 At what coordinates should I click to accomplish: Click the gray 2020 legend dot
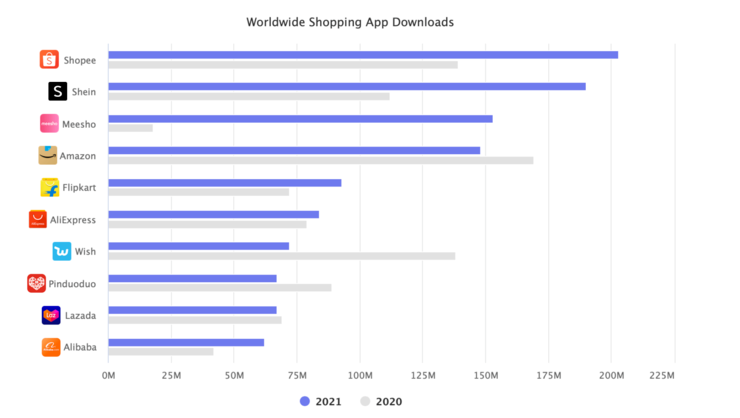(365, 401)
